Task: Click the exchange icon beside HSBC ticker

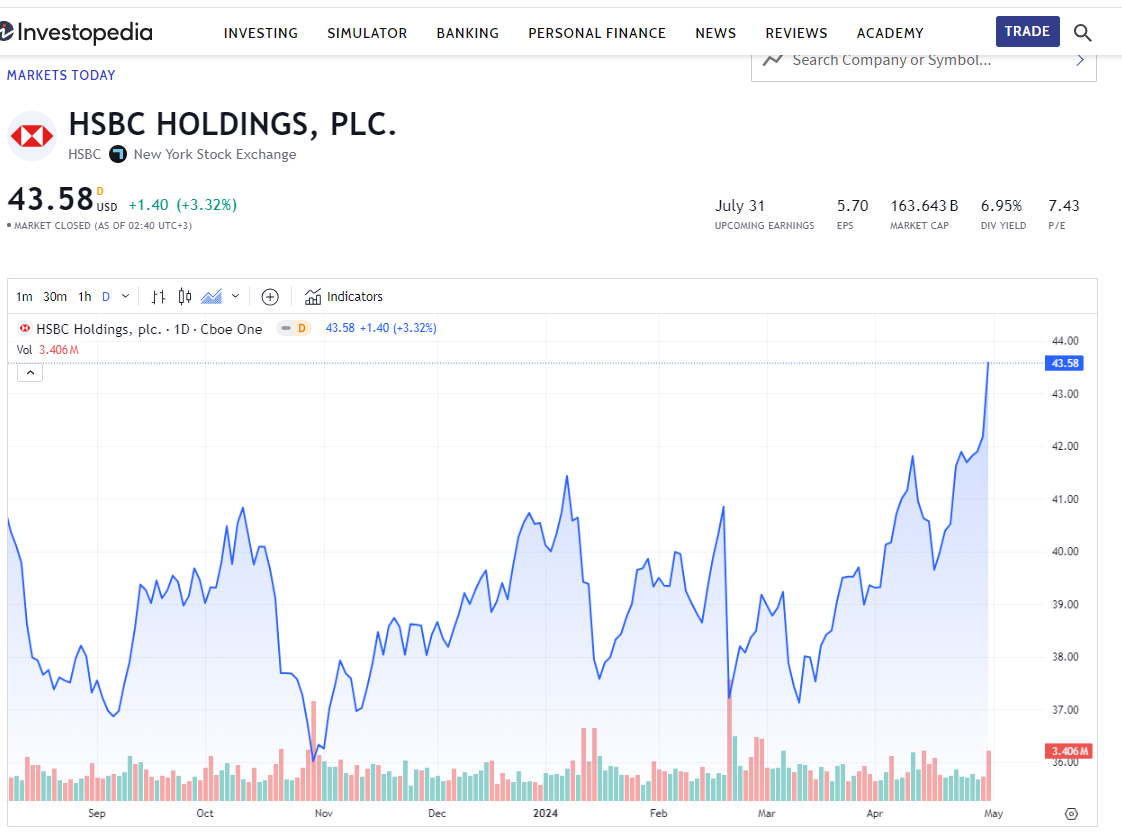Action: [x=118, y=154]
